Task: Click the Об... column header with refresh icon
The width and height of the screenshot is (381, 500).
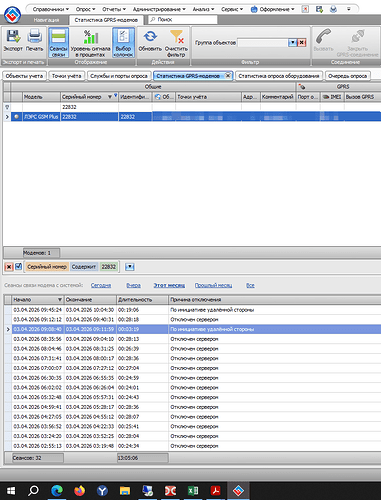Action: (164, 97)
